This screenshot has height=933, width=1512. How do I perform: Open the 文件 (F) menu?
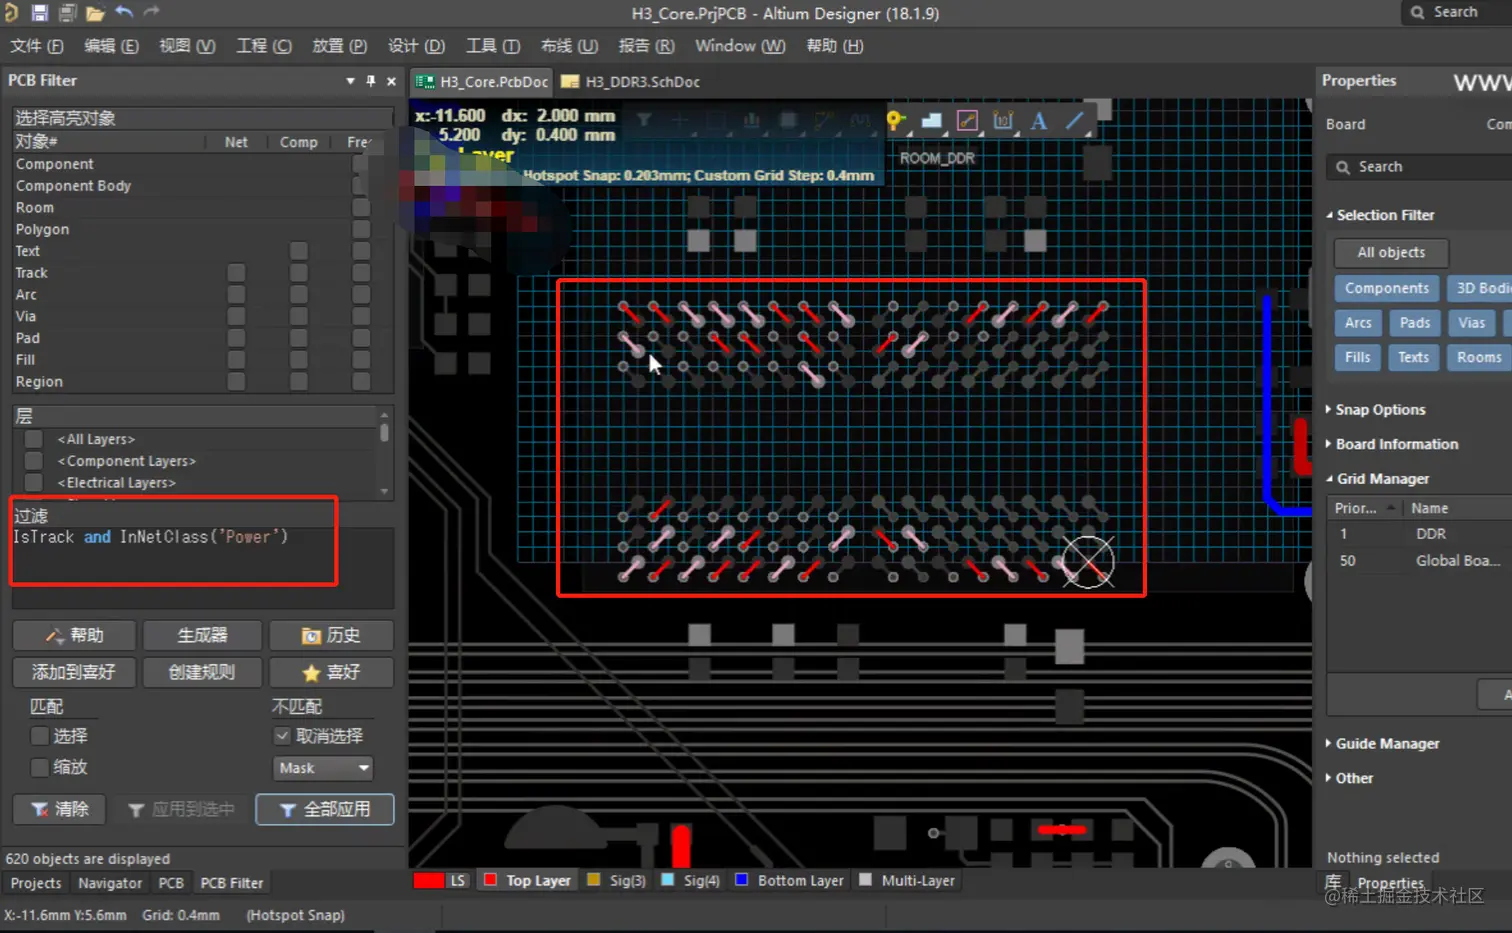[37, 46]
